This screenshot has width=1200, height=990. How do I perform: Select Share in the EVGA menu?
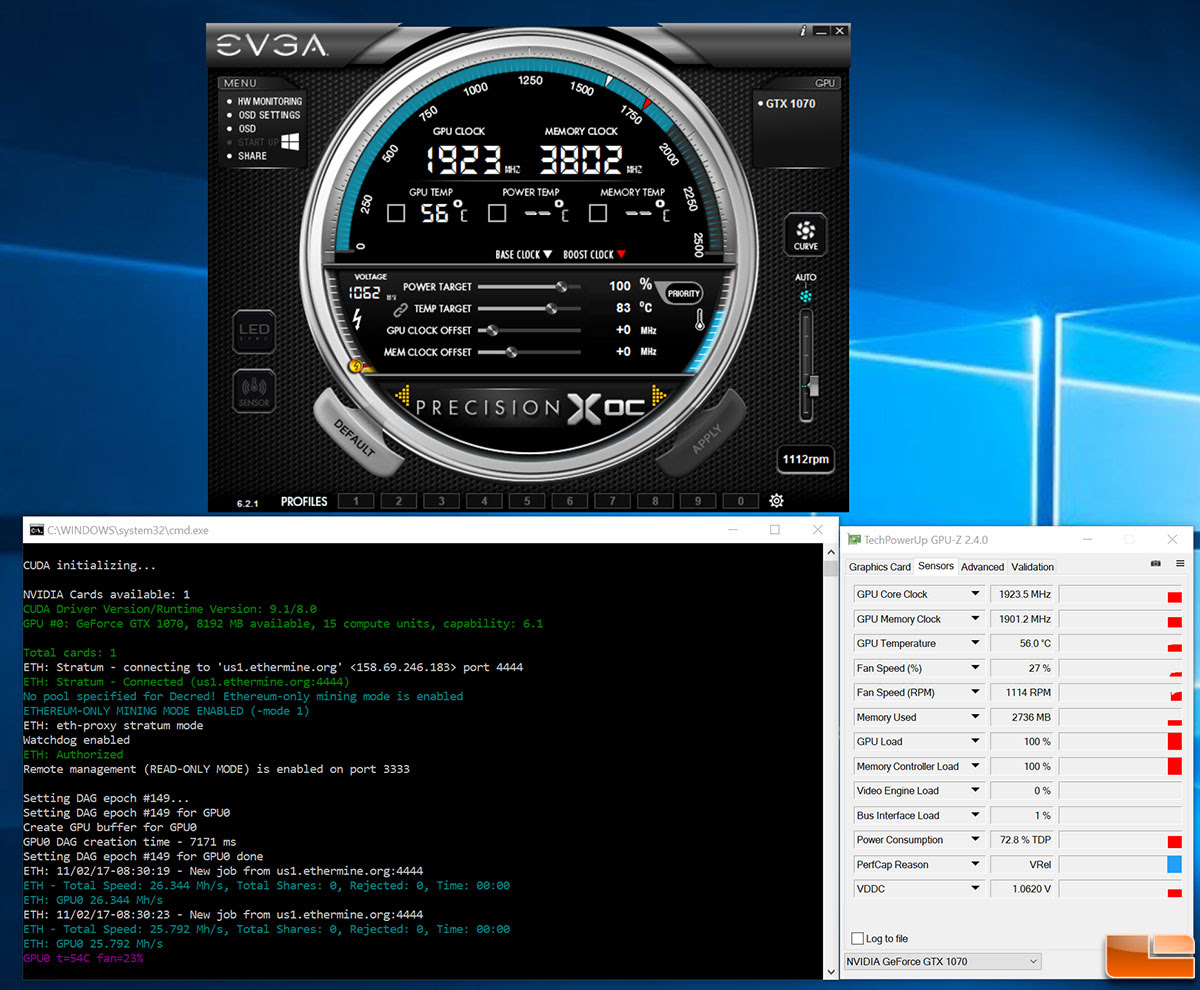(x=246, y=156)
